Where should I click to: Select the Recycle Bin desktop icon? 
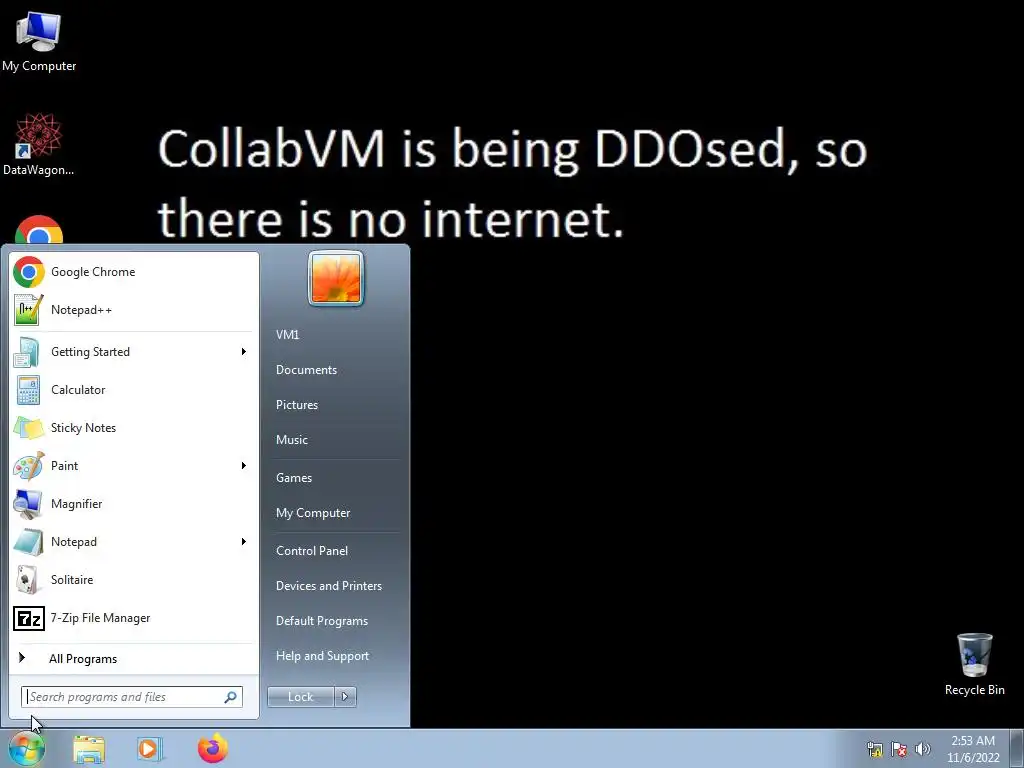[974, 665]
